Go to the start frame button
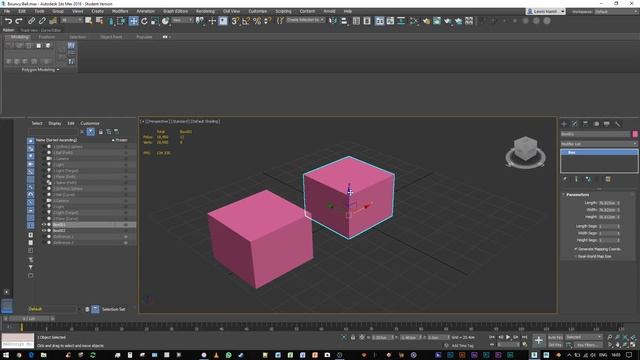 pos(492,337)
